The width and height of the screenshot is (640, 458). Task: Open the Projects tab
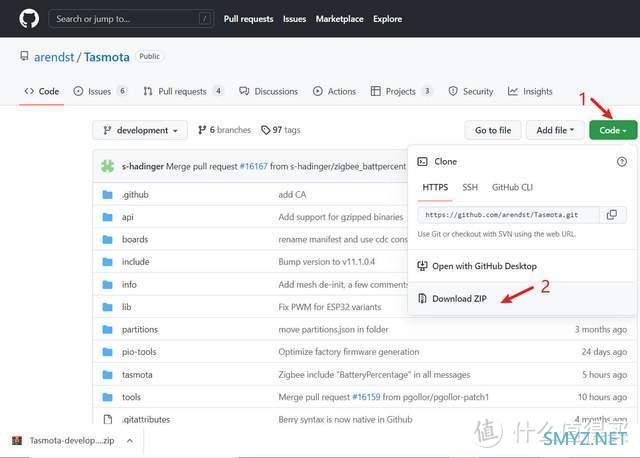[401, 91]
